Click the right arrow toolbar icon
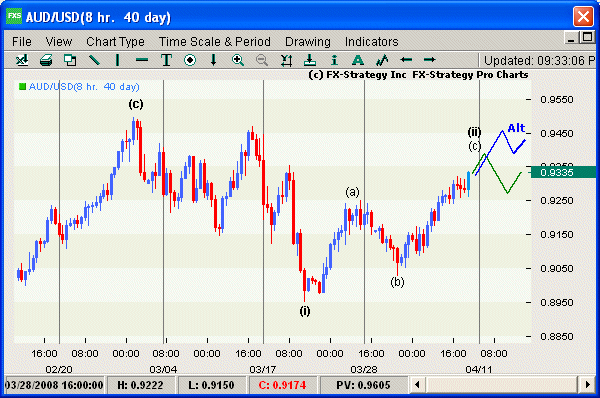 (x=430, y=60)
